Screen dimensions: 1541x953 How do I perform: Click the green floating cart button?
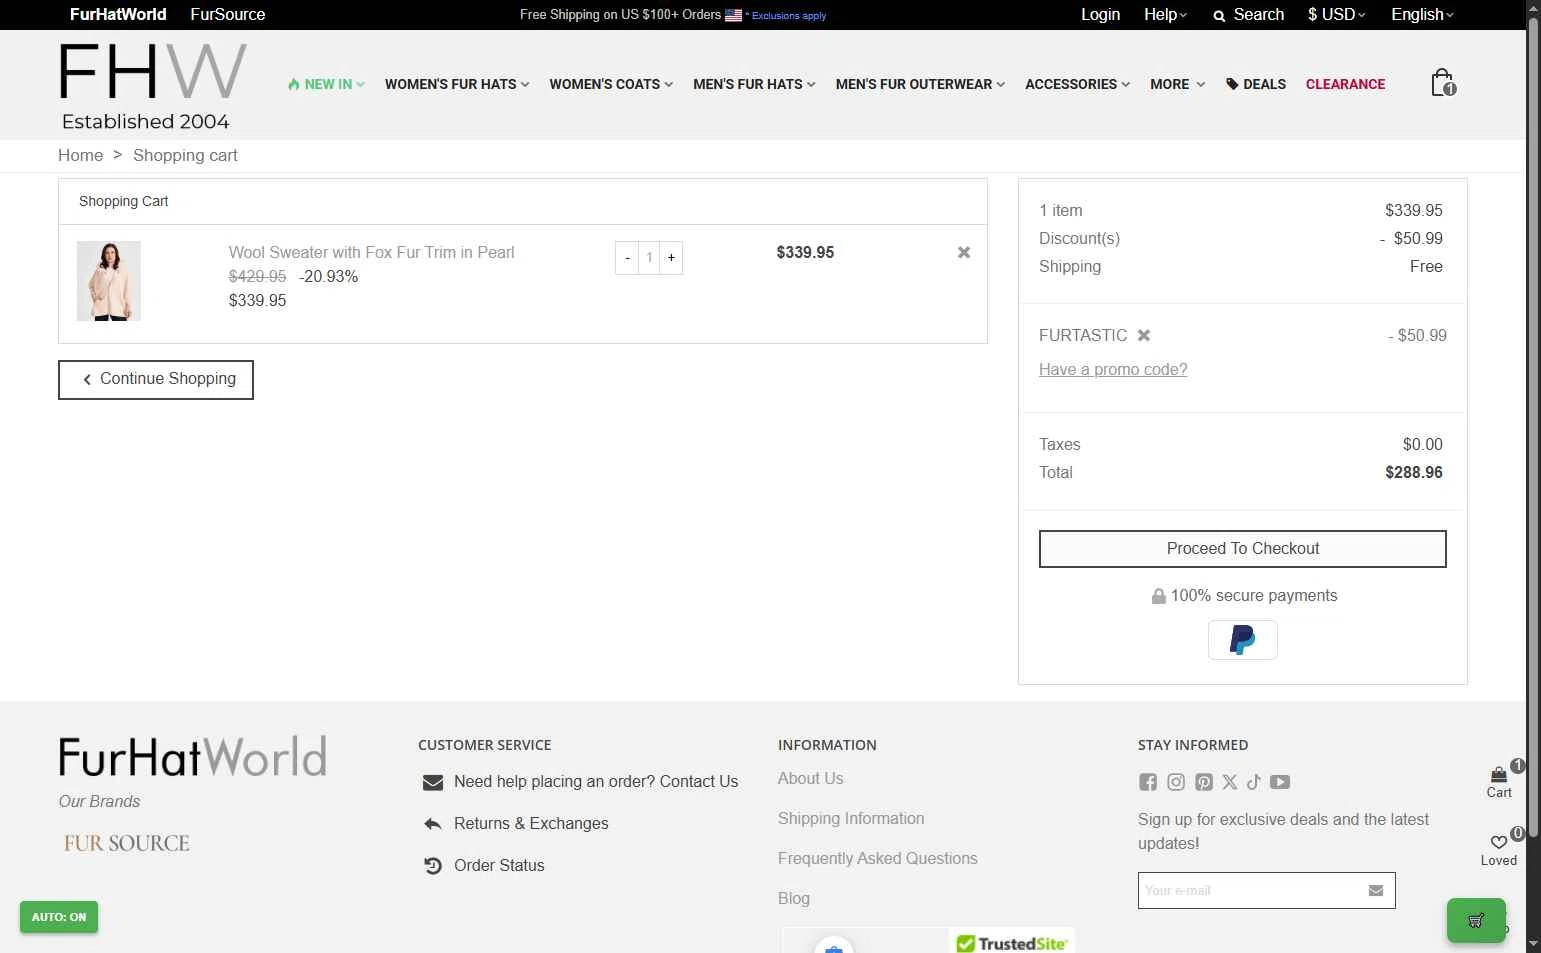tap(1476, 920)
